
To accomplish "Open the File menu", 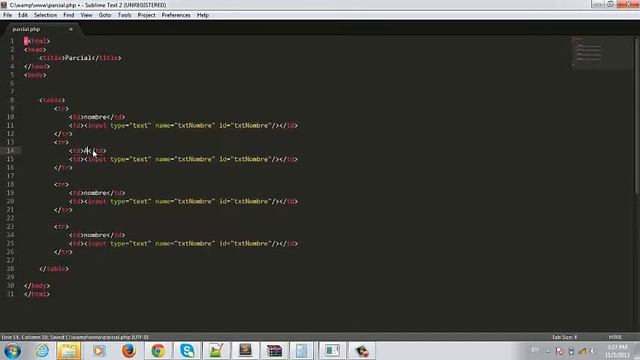I will [x=7, y=15].
